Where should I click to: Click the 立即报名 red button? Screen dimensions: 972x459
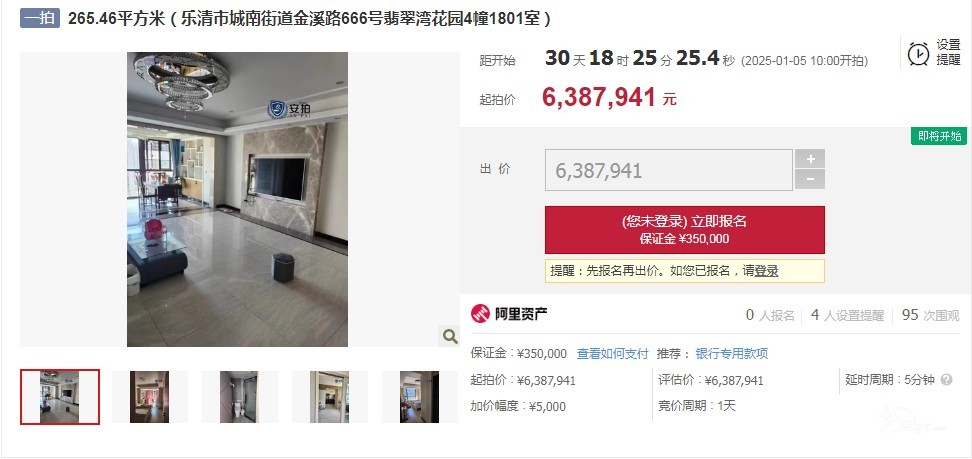pyautogui.click(x=684, y=230)
